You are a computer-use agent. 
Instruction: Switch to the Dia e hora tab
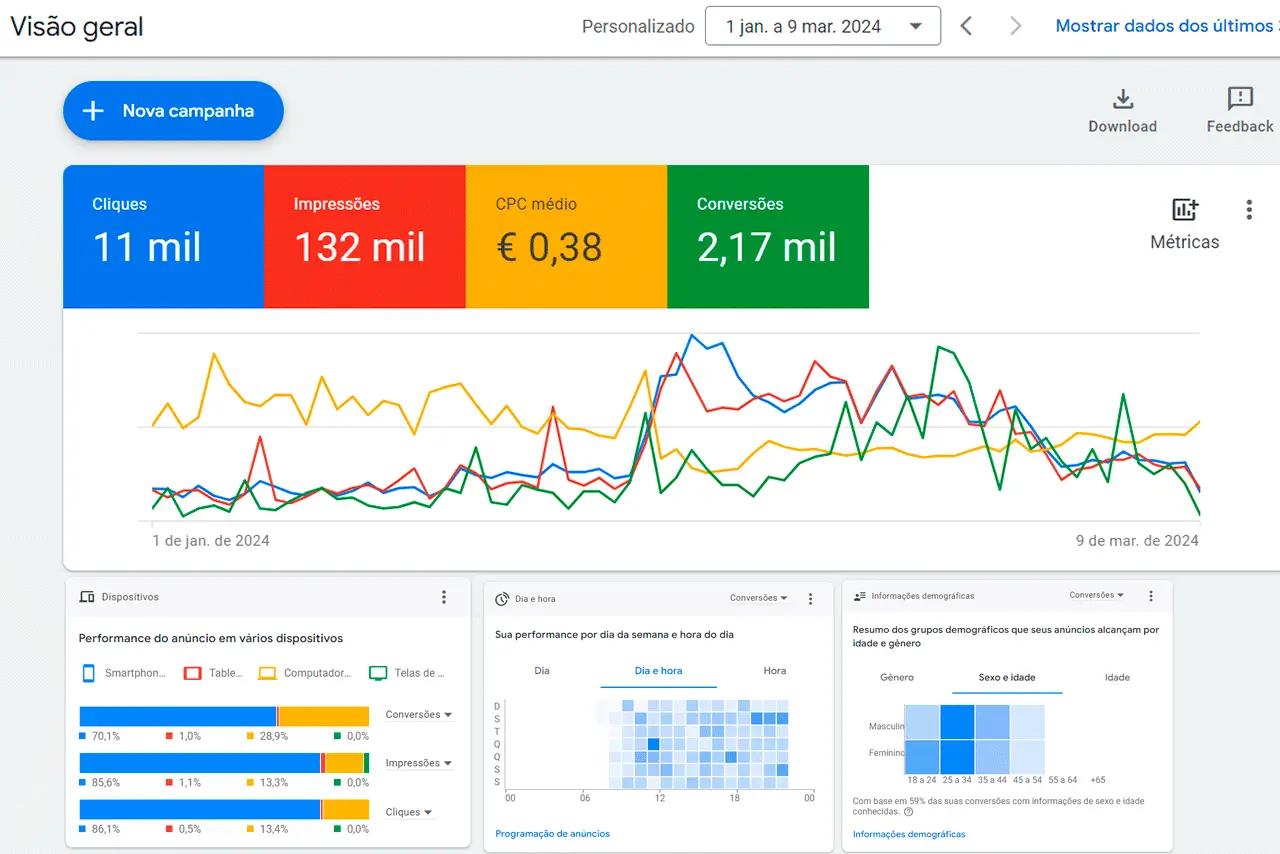659,671
